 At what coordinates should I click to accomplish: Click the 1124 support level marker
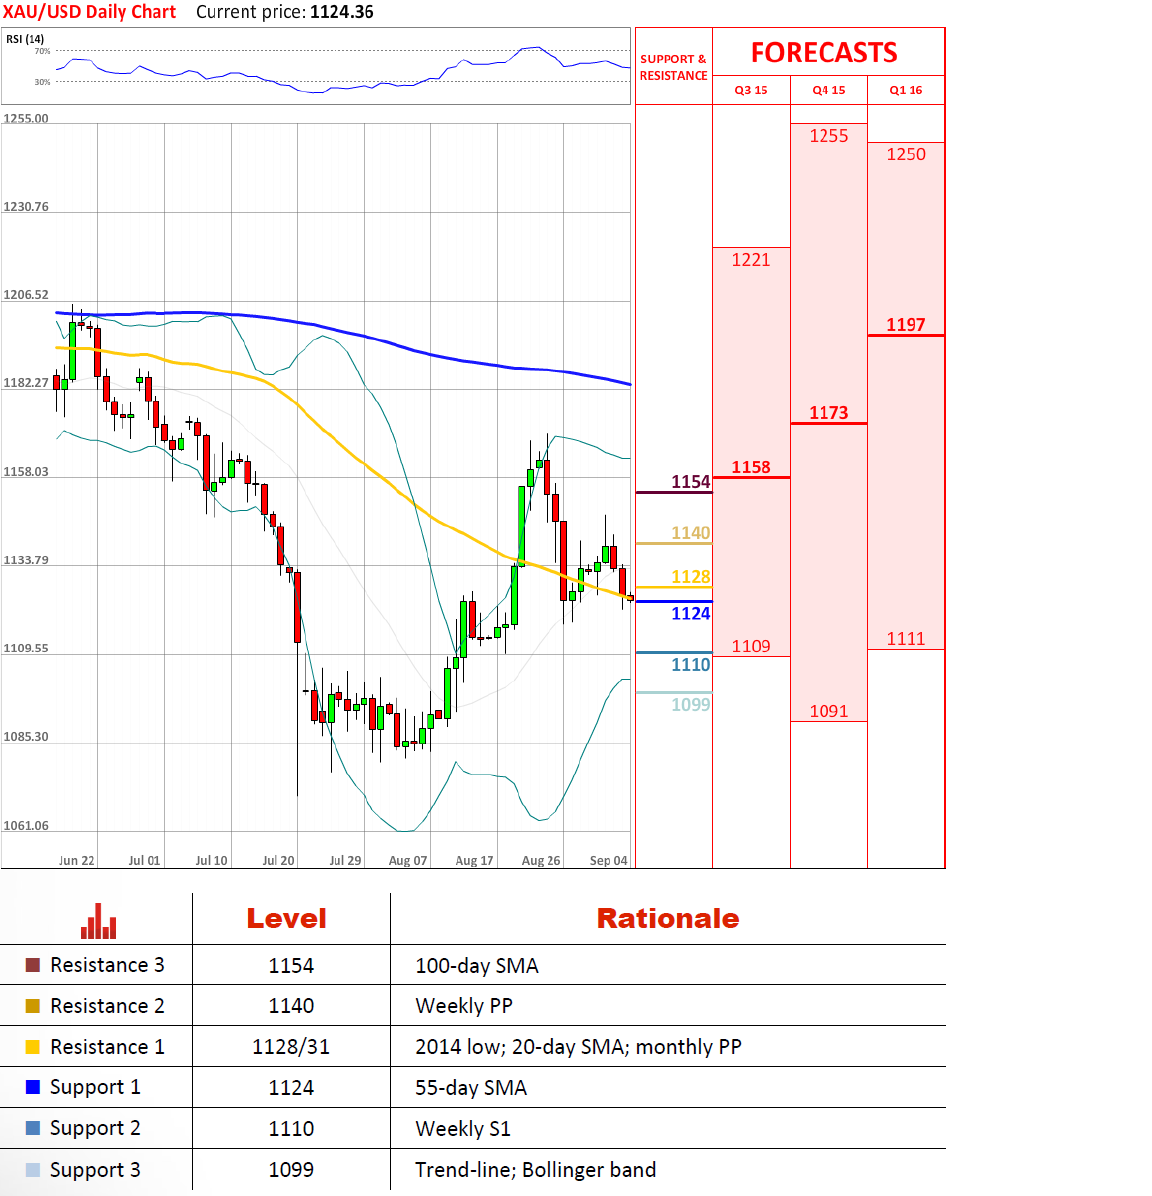coord(690,613)
